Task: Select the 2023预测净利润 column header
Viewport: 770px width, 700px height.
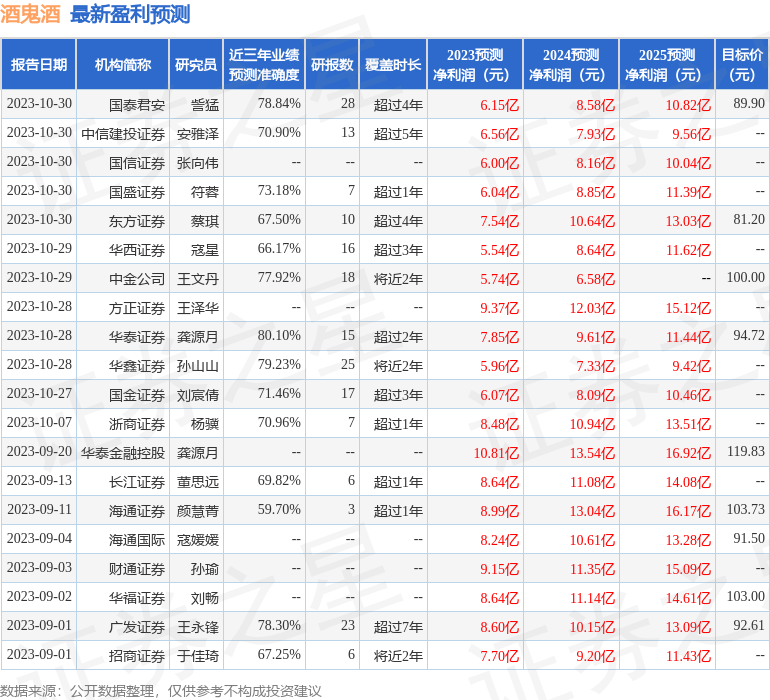Action: tap(475, 65)
